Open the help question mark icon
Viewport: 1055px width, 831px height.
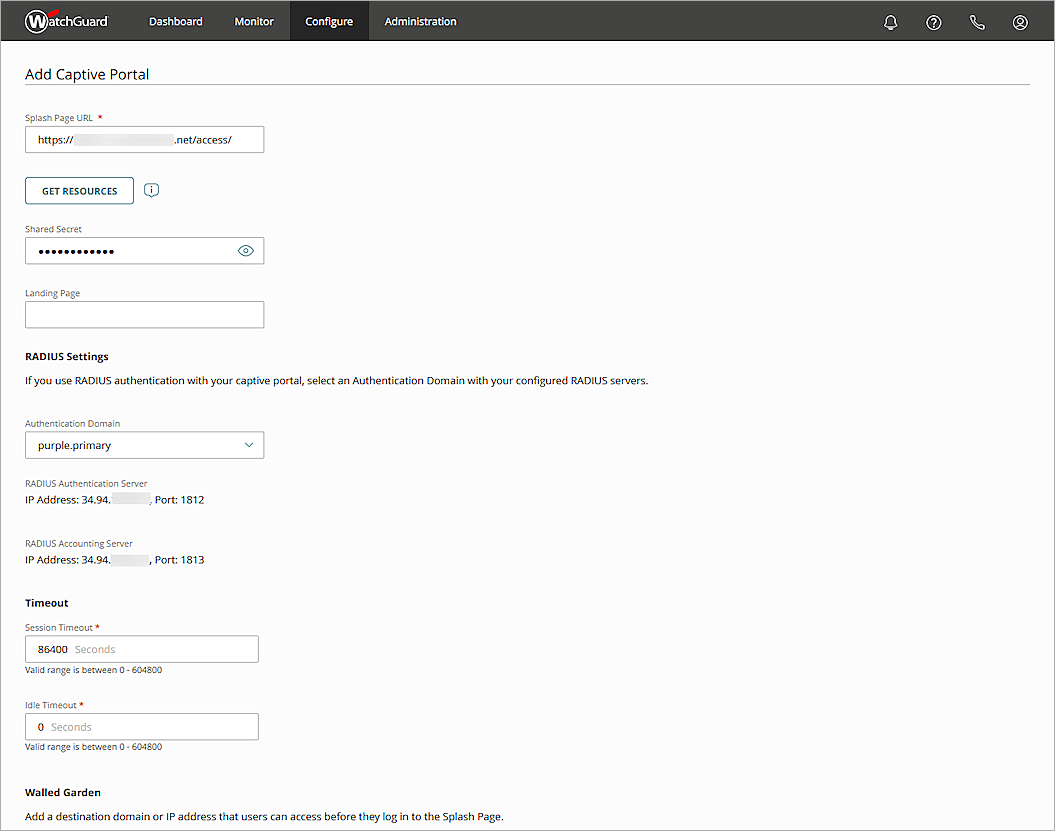933,21
